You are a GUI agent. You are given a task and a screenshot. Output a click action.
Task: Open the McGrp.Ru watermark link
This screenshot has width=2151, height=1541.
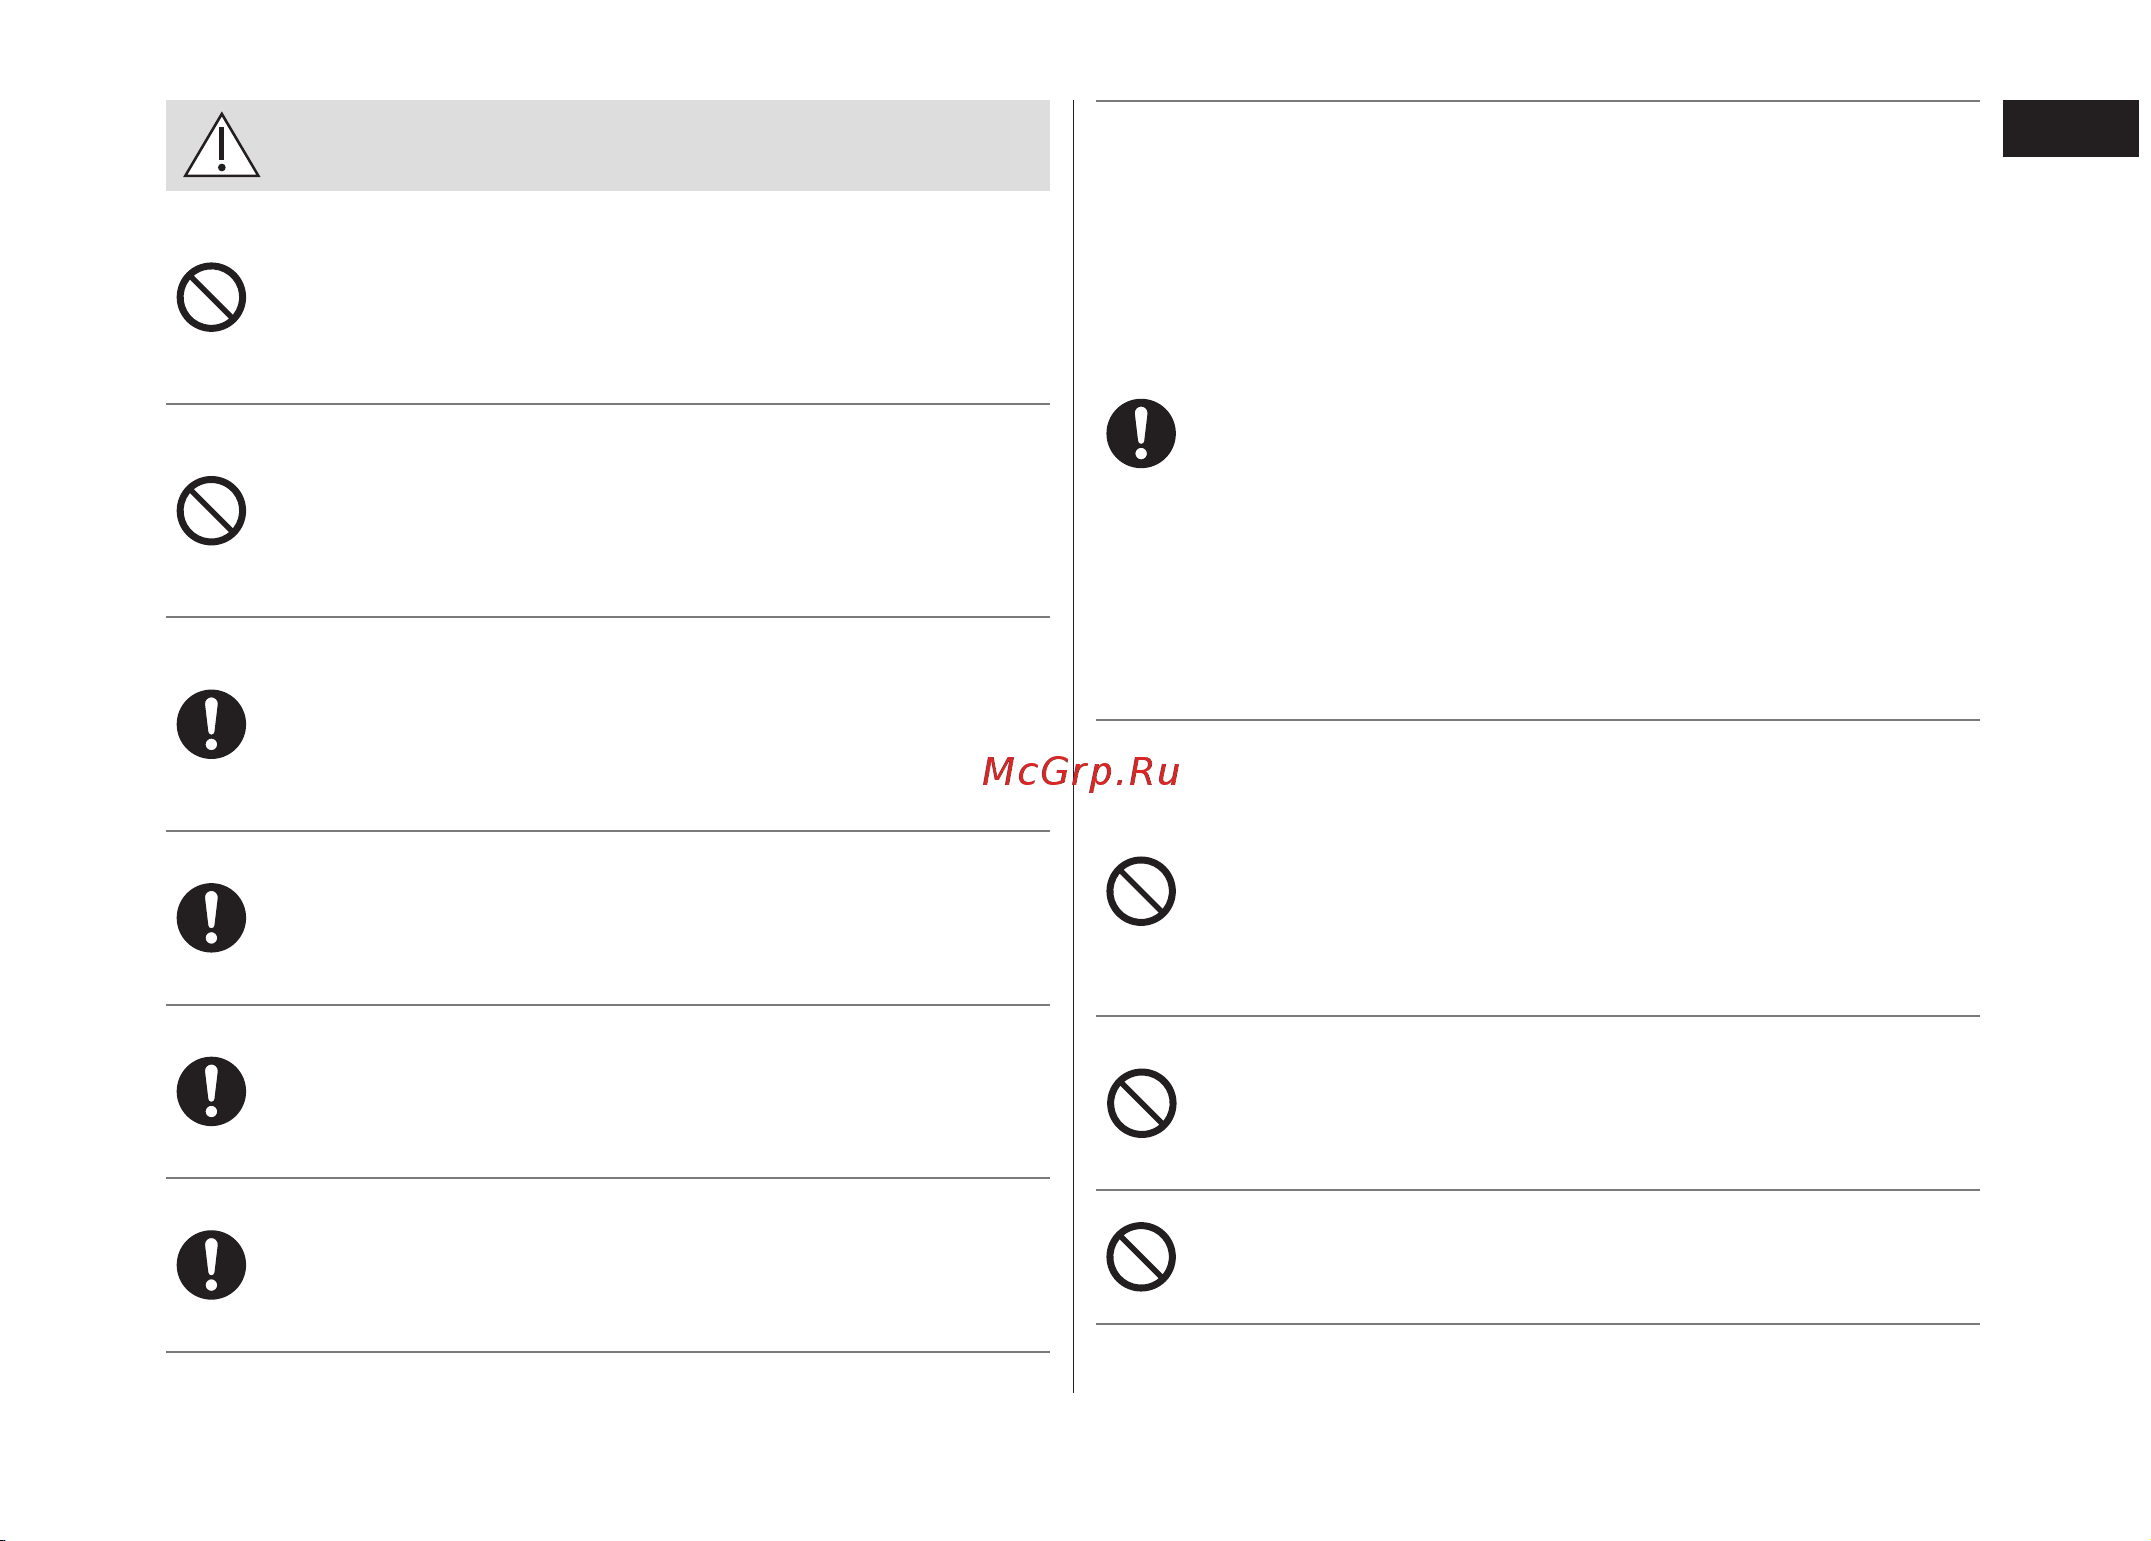[1081, 772]
